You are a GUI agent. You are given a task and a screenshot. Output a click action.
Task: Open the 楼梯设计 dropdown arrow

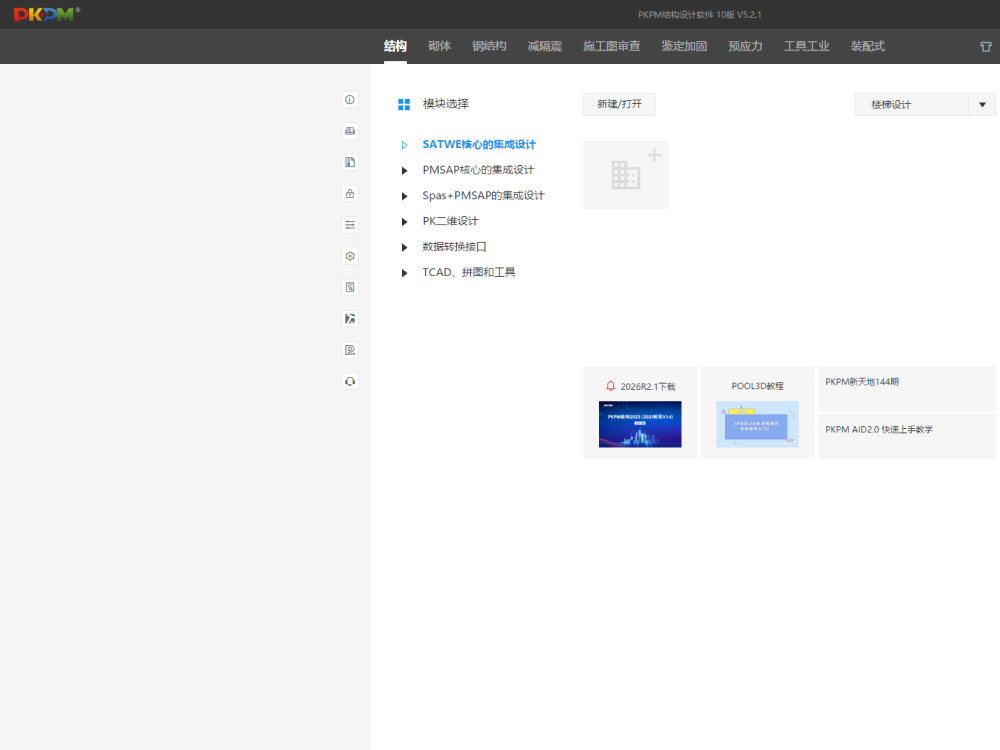(982, 105)
